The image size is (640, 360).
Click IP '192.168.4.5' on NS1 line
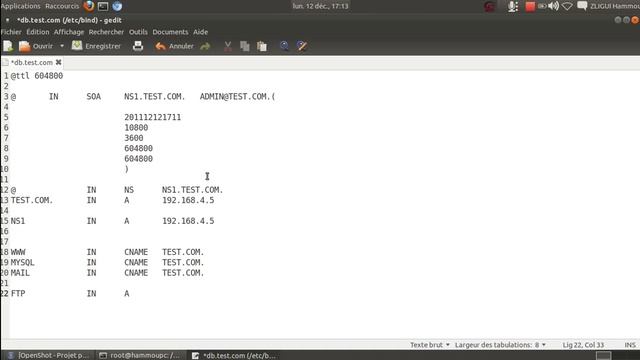[188, 221]
